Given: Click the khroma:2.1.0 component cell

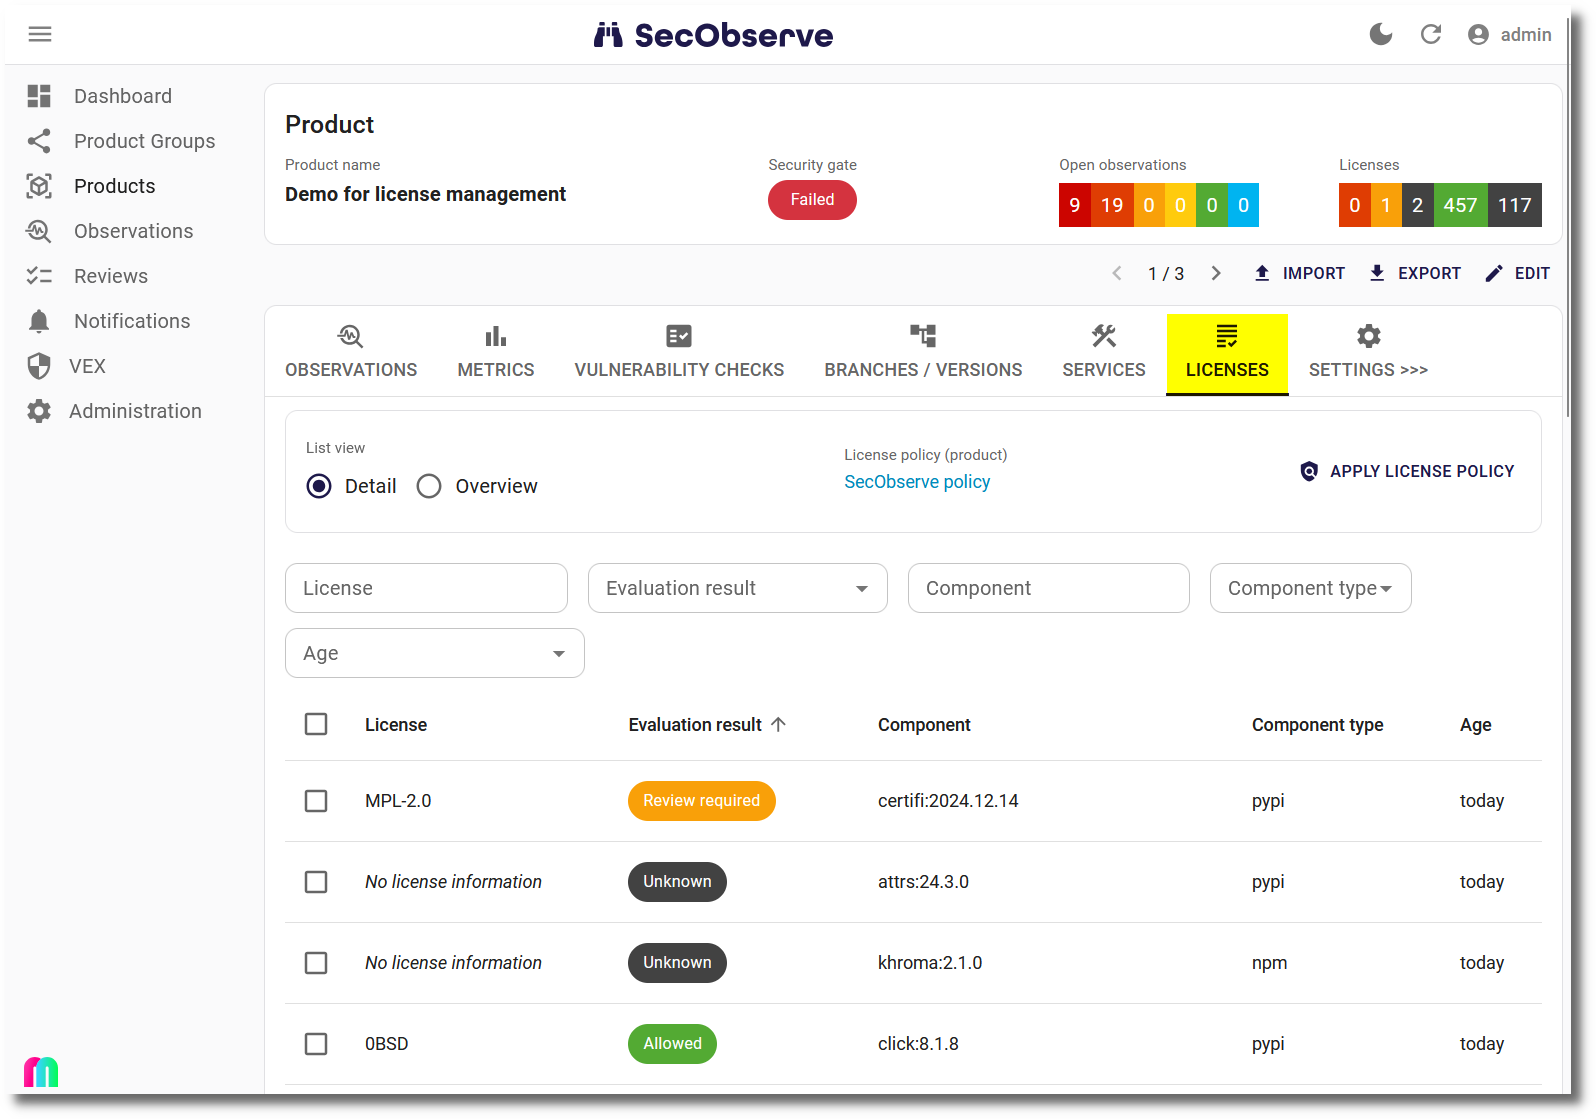Looking at the screenshot, I should (x=930, y=963).
